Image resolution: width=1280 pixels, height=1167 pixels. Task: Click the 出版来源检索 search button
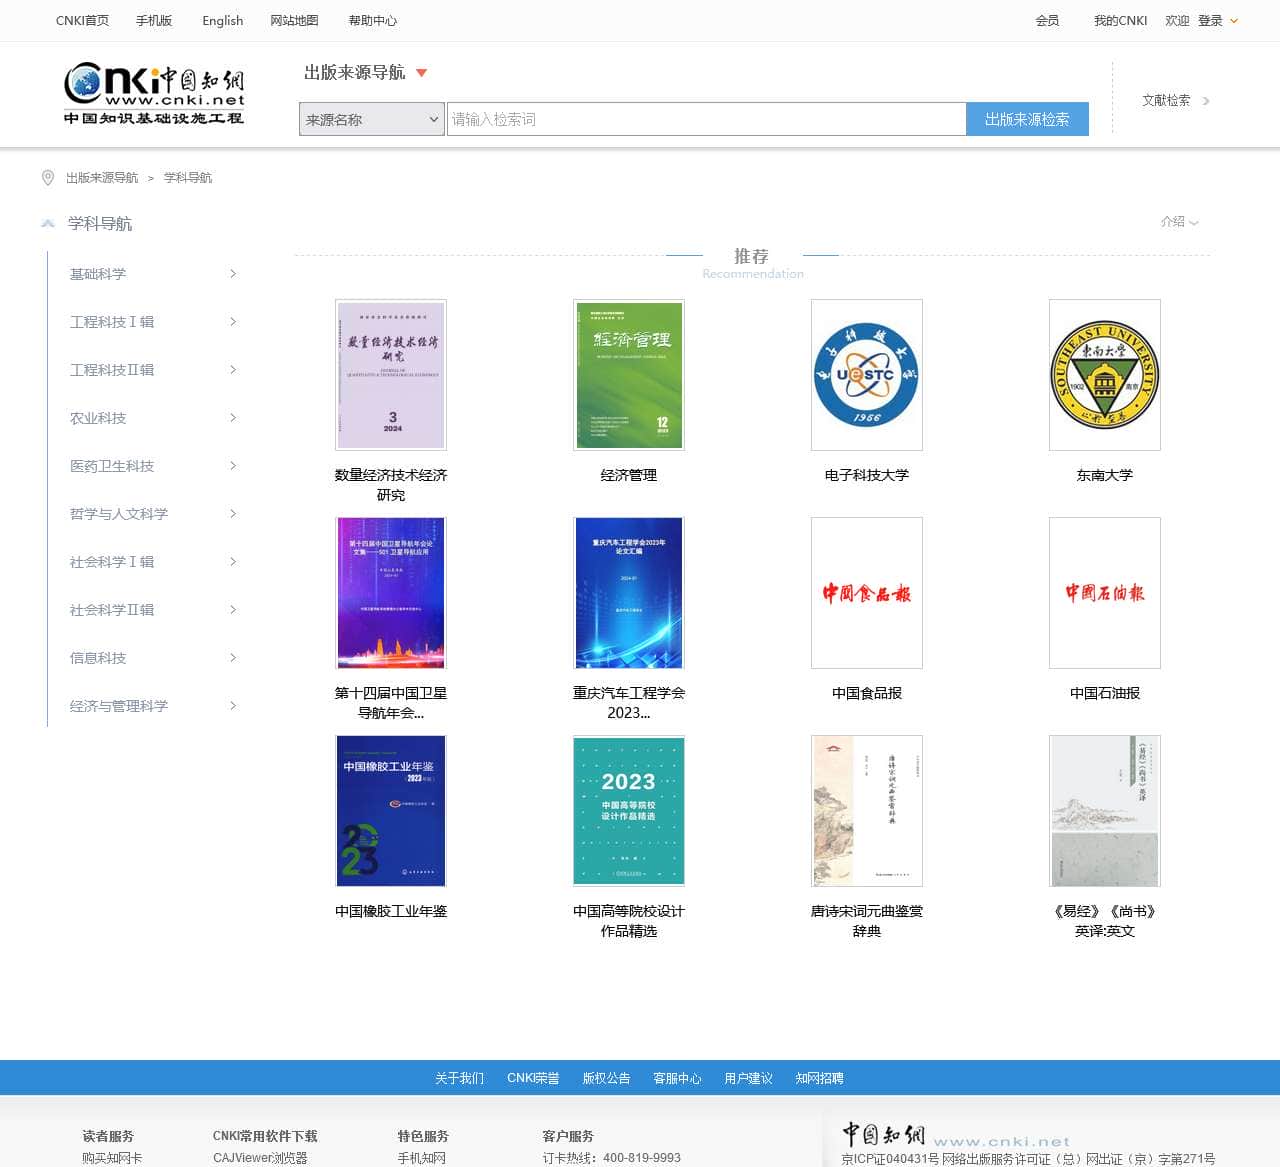(x=1027, y=119)
